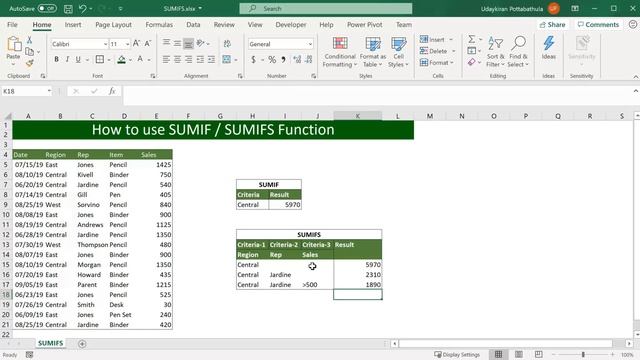Toggle Center horizontal text alignment
Viewport: 640px width, 360px height.
(x=178, y=60)
